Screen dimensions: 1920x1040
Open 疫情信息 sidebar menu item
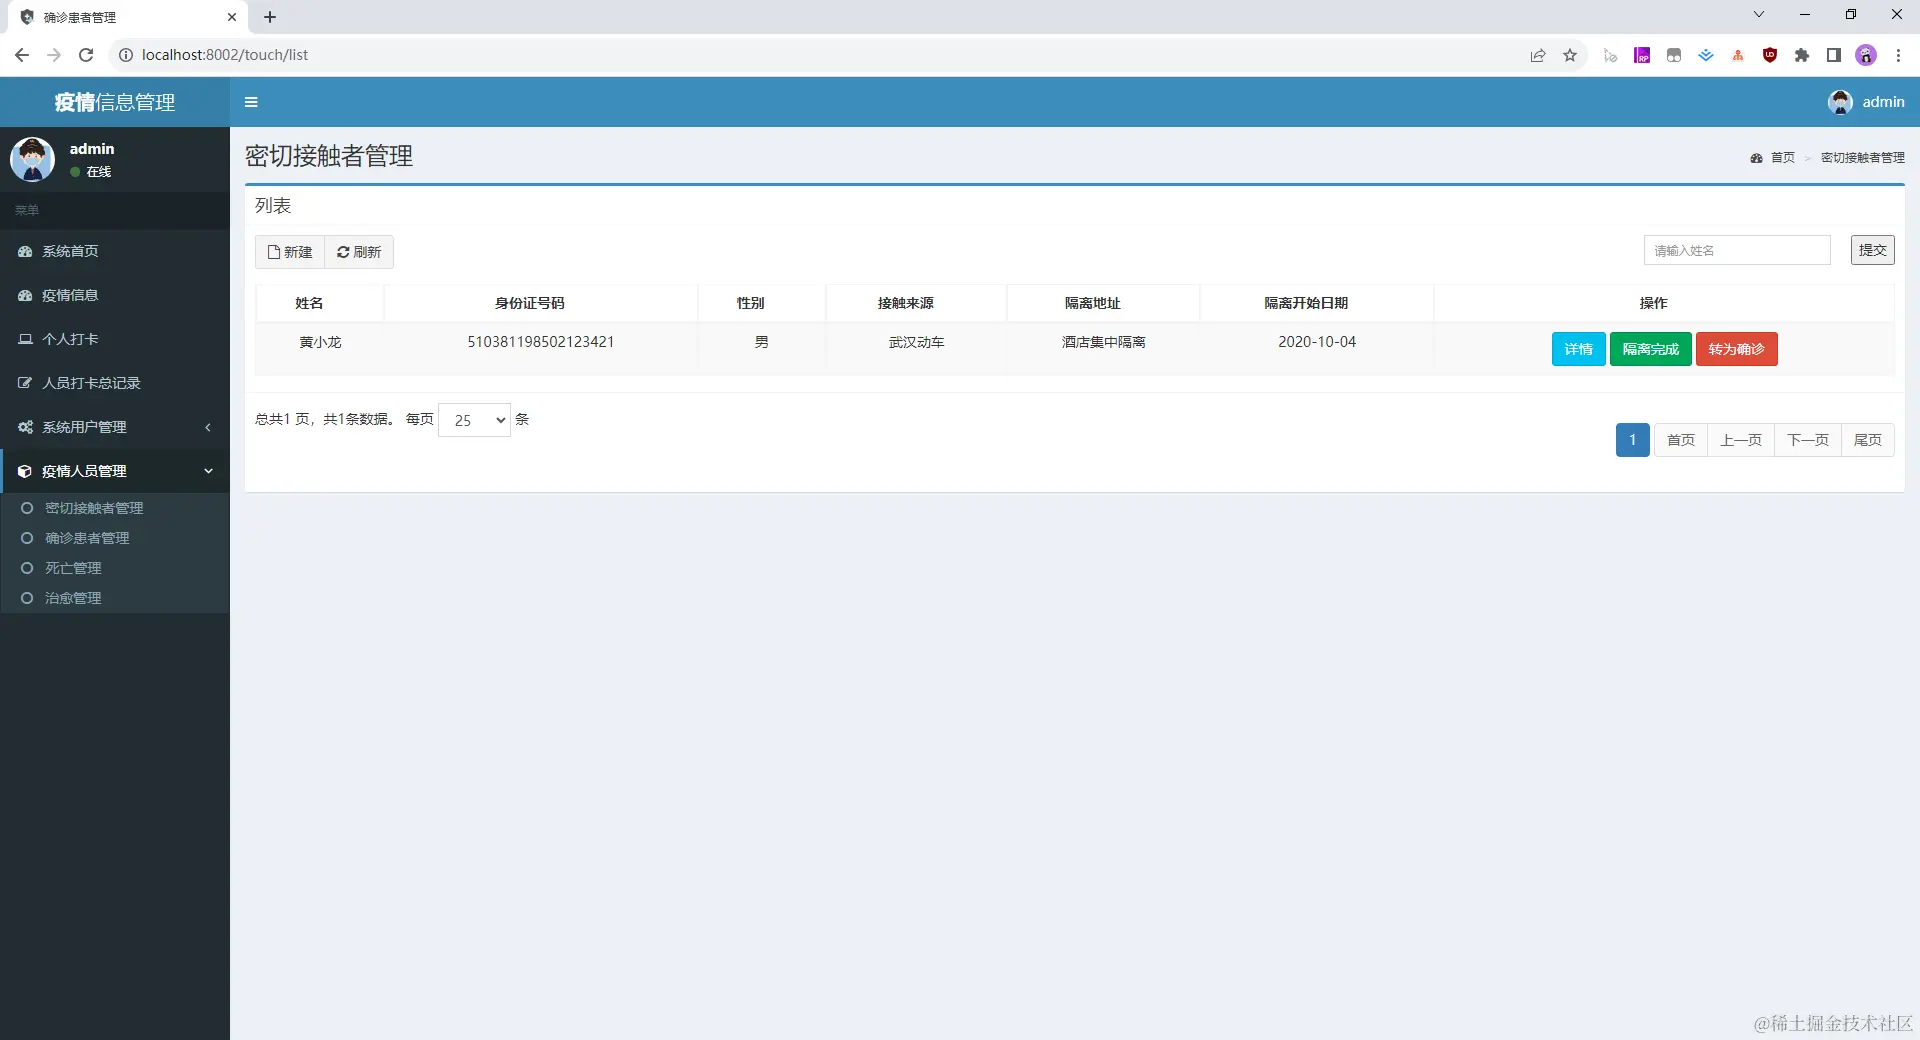[115, 295]
